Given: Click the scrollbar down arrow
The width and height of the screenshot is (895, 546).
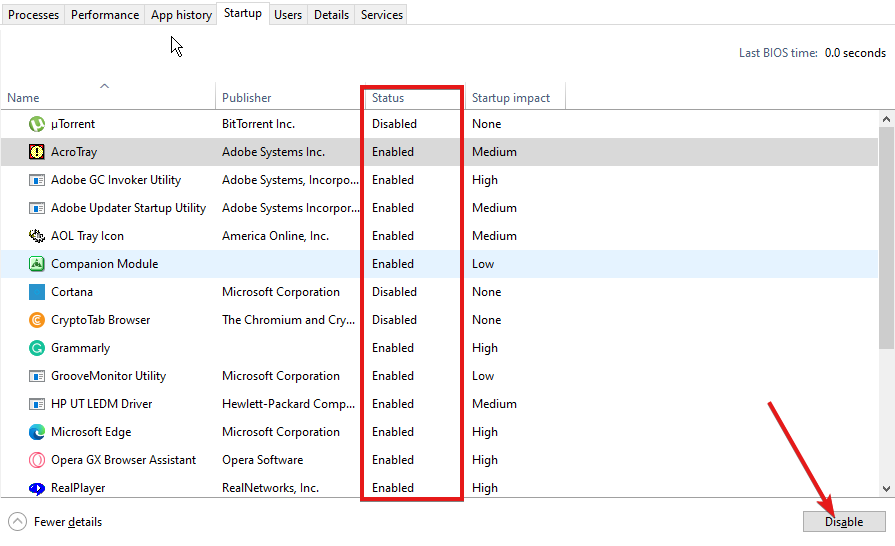Looking at the screenshot, I should [886, 488].
